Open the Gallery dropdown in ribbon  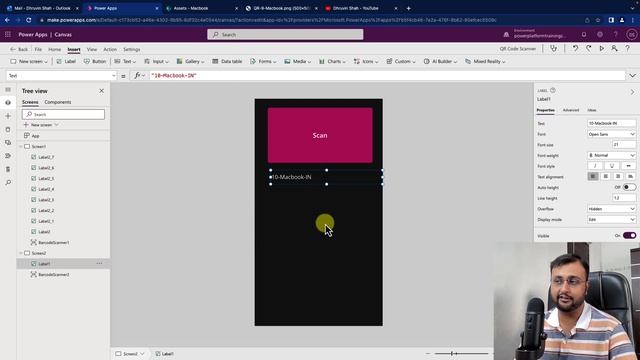coord(190,61)
